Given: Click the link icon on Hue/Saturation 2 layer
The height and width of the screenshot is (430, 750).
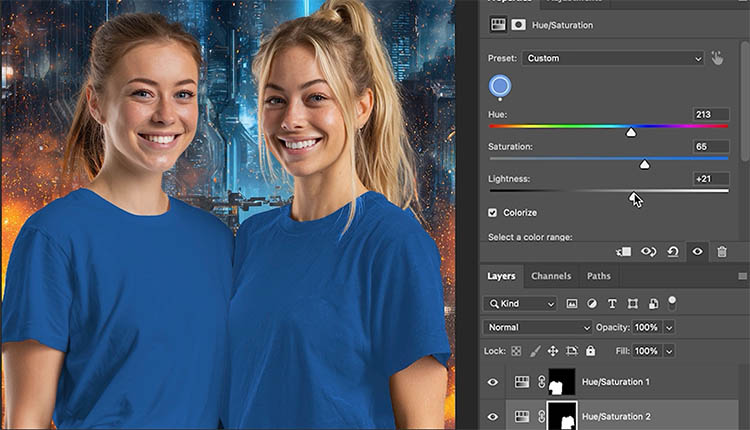Looking at the screenshot, I should click(541, 417).
